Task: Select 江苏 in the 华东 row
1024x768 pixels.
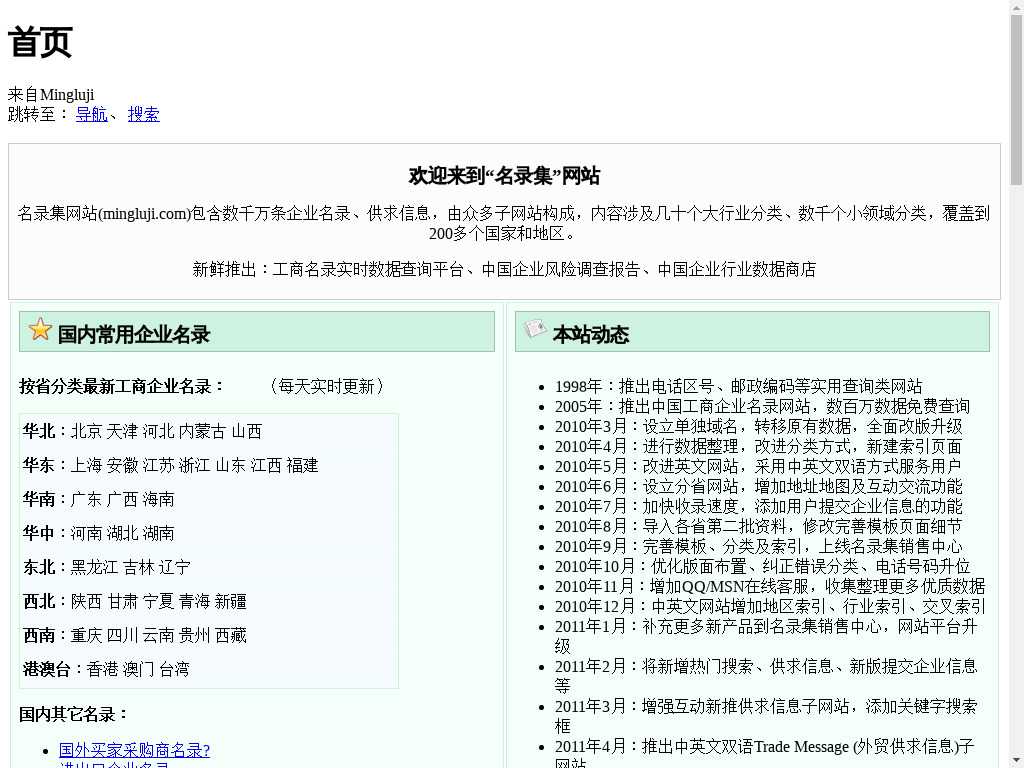Action: [158, 465]
